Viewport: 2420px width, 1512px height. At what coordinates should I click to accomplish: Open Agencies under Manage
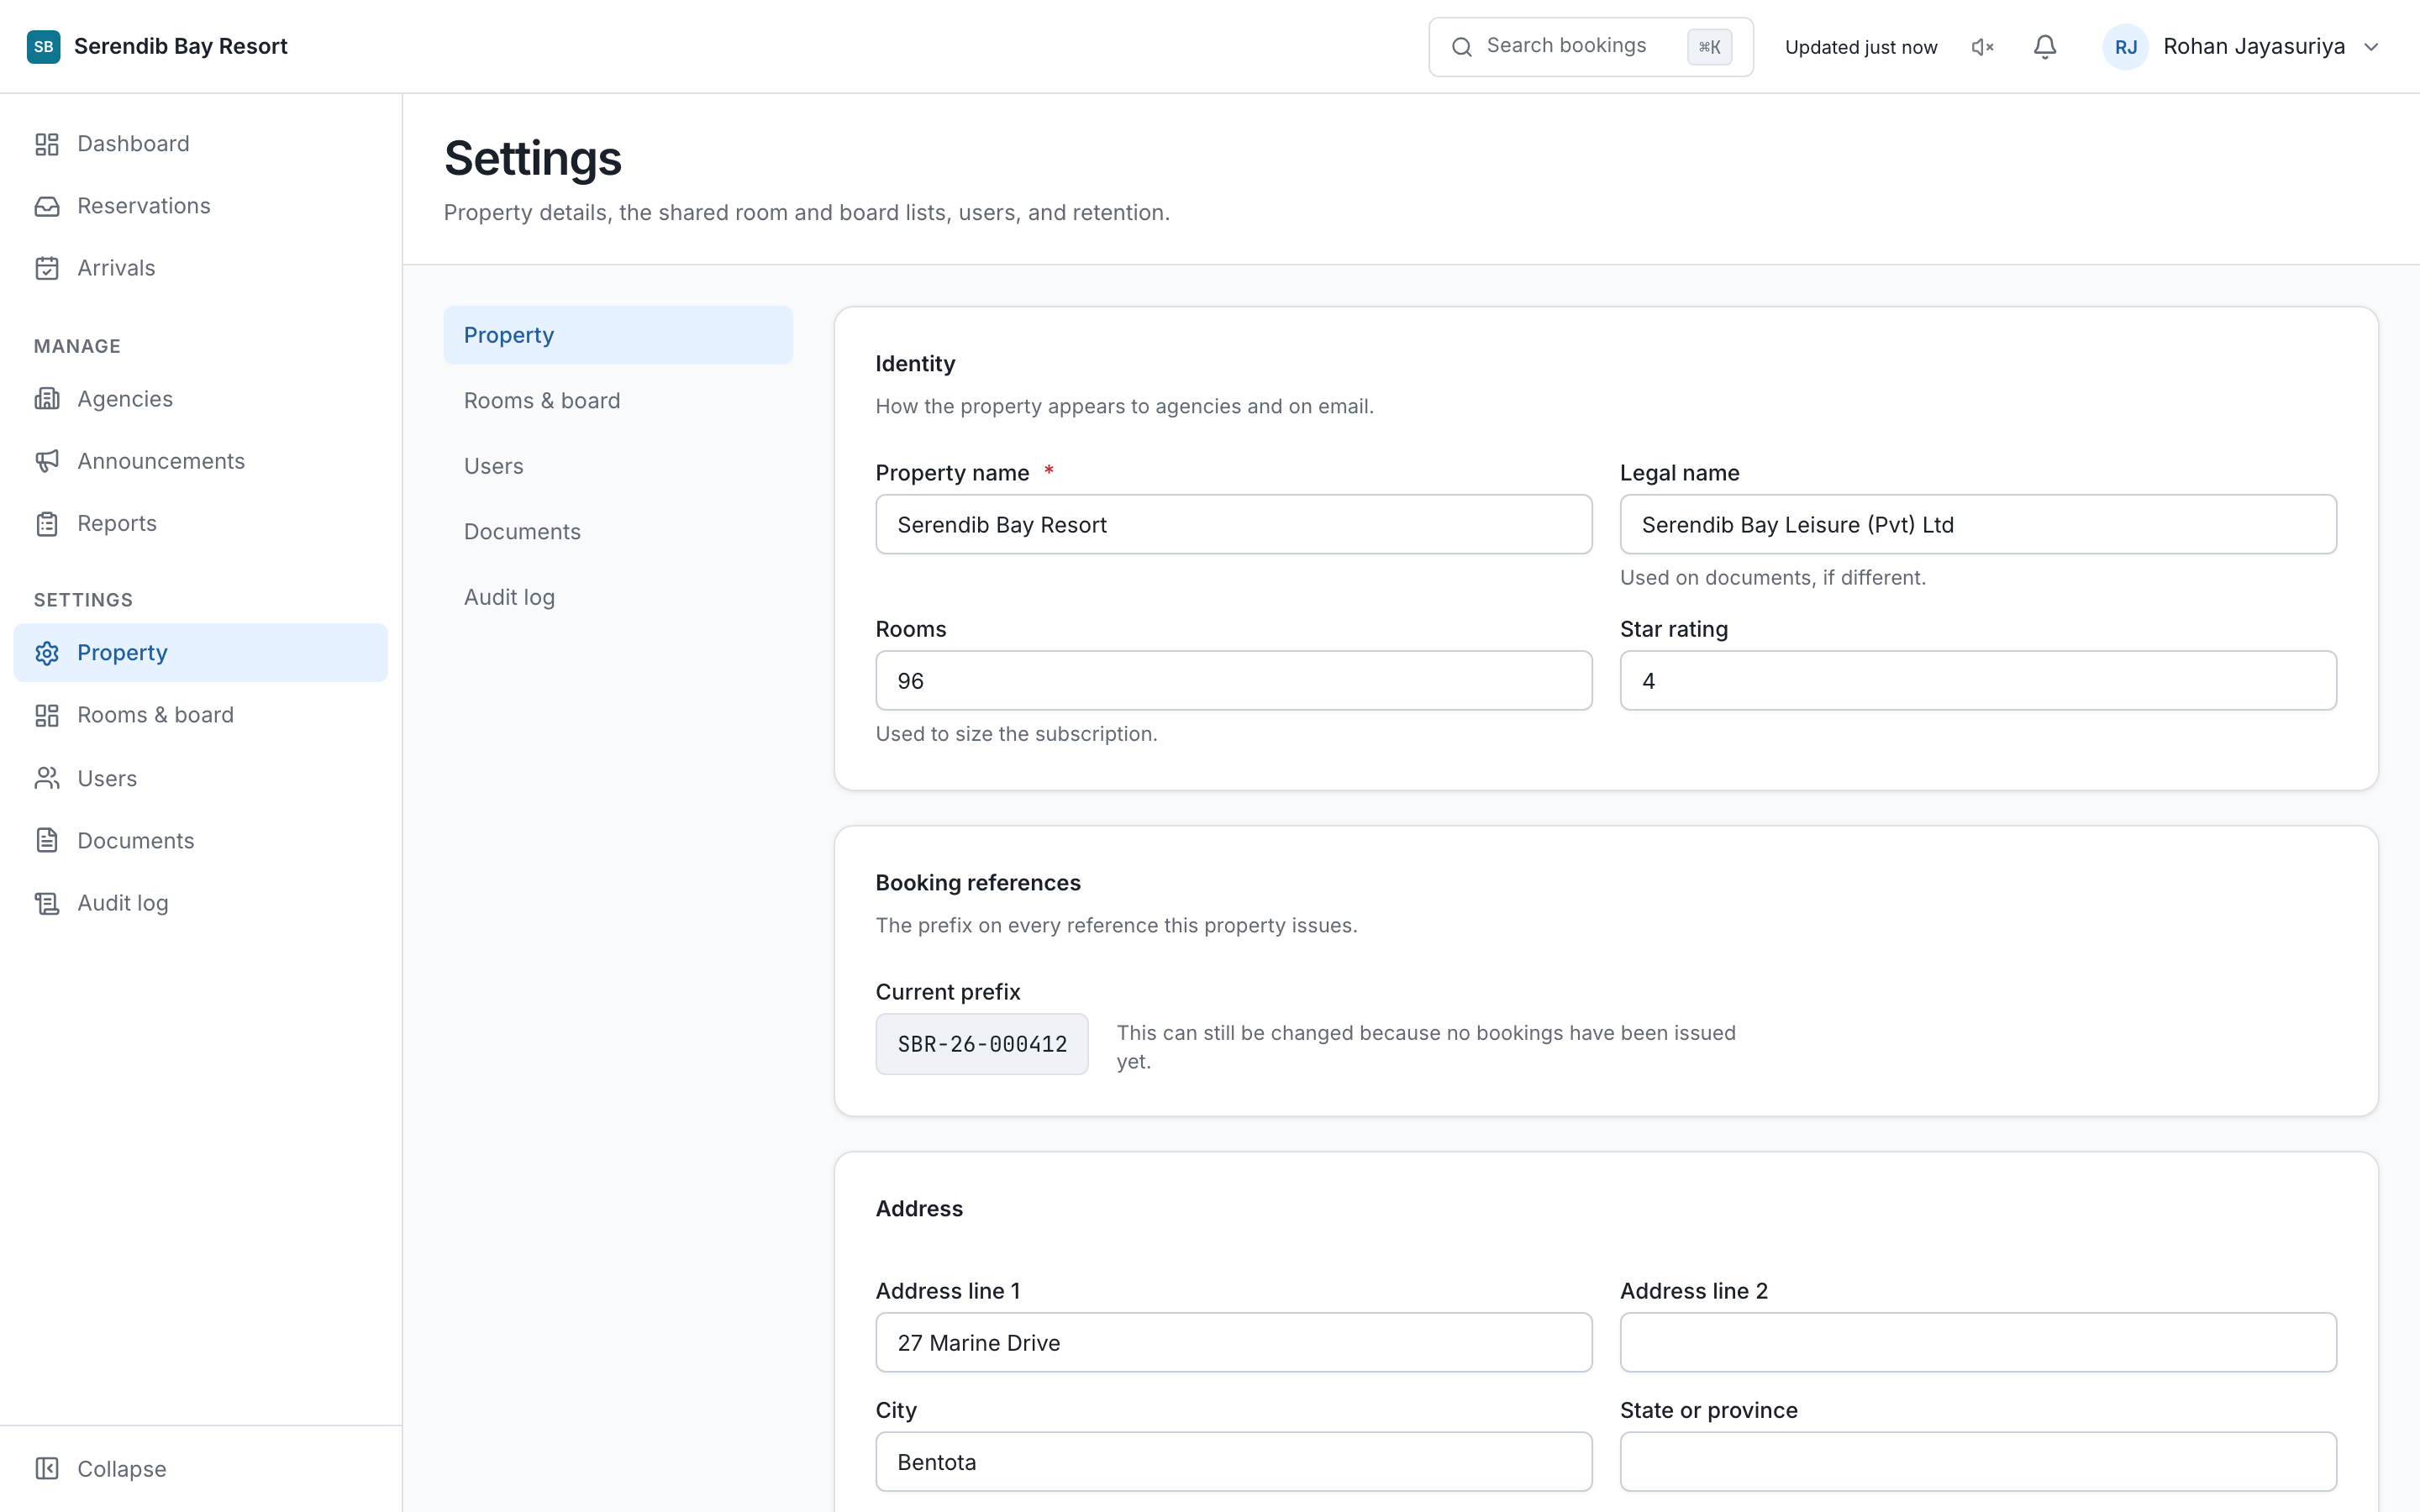point(200,399)
